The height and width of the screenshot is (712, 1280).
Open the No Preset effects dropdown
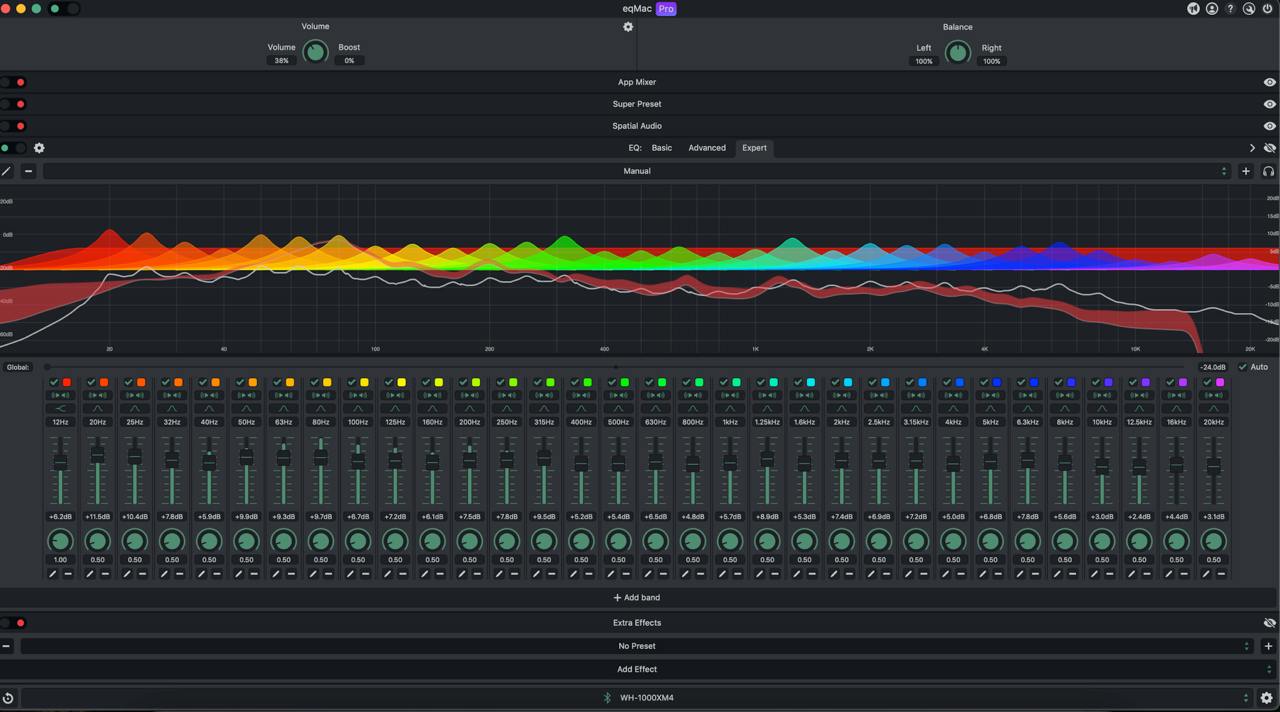coord(637,646)
